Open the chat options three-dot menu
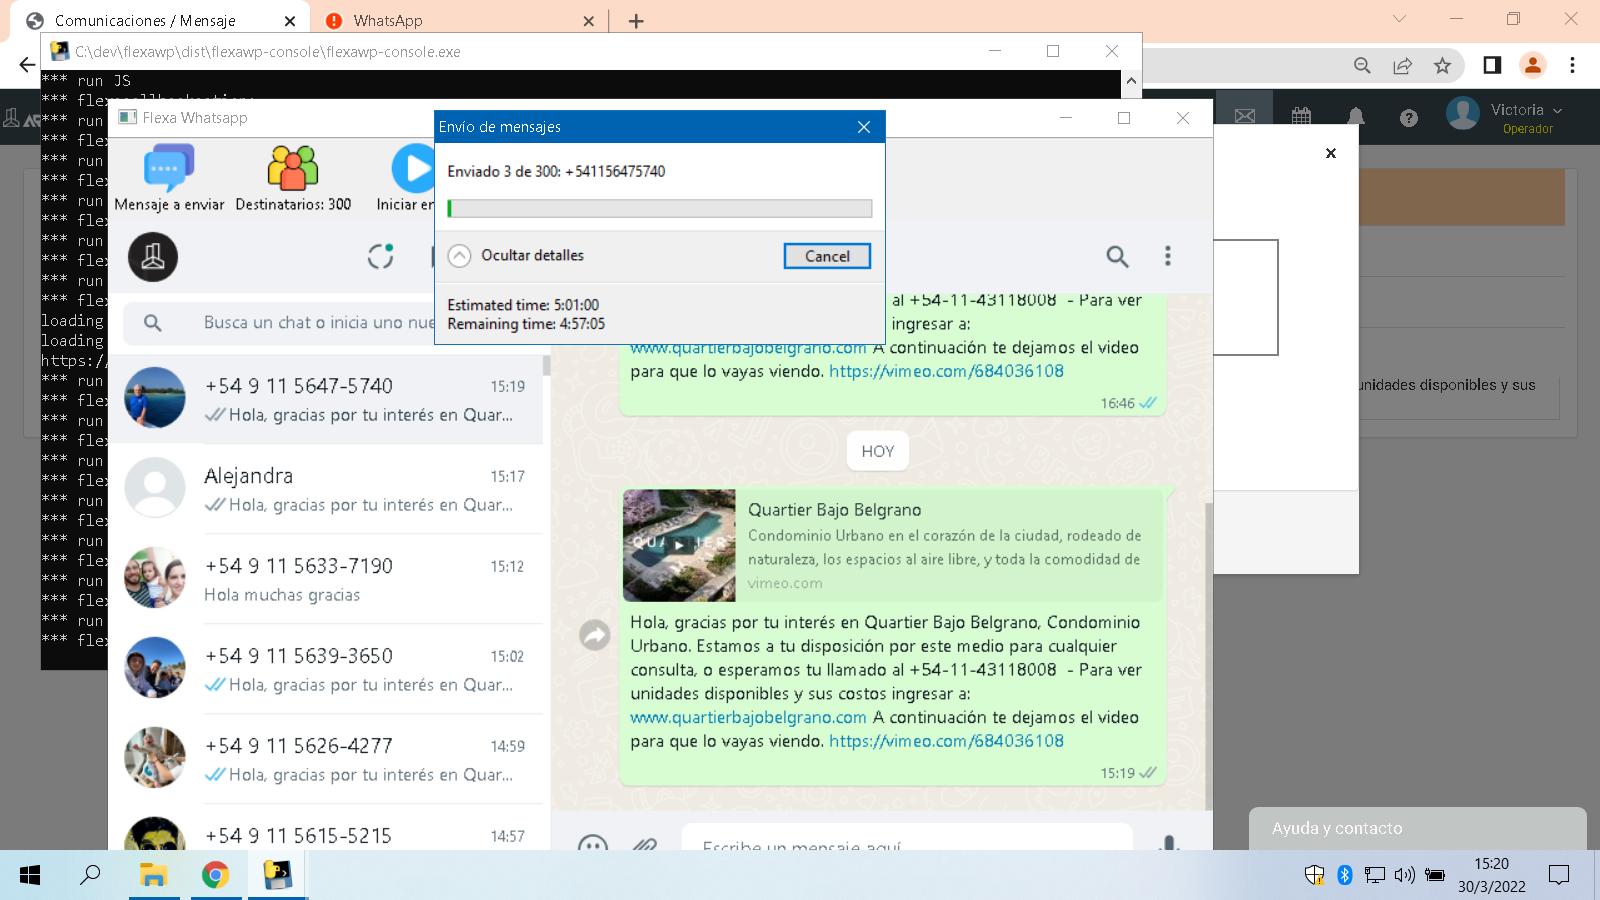 pos(1167,256)
